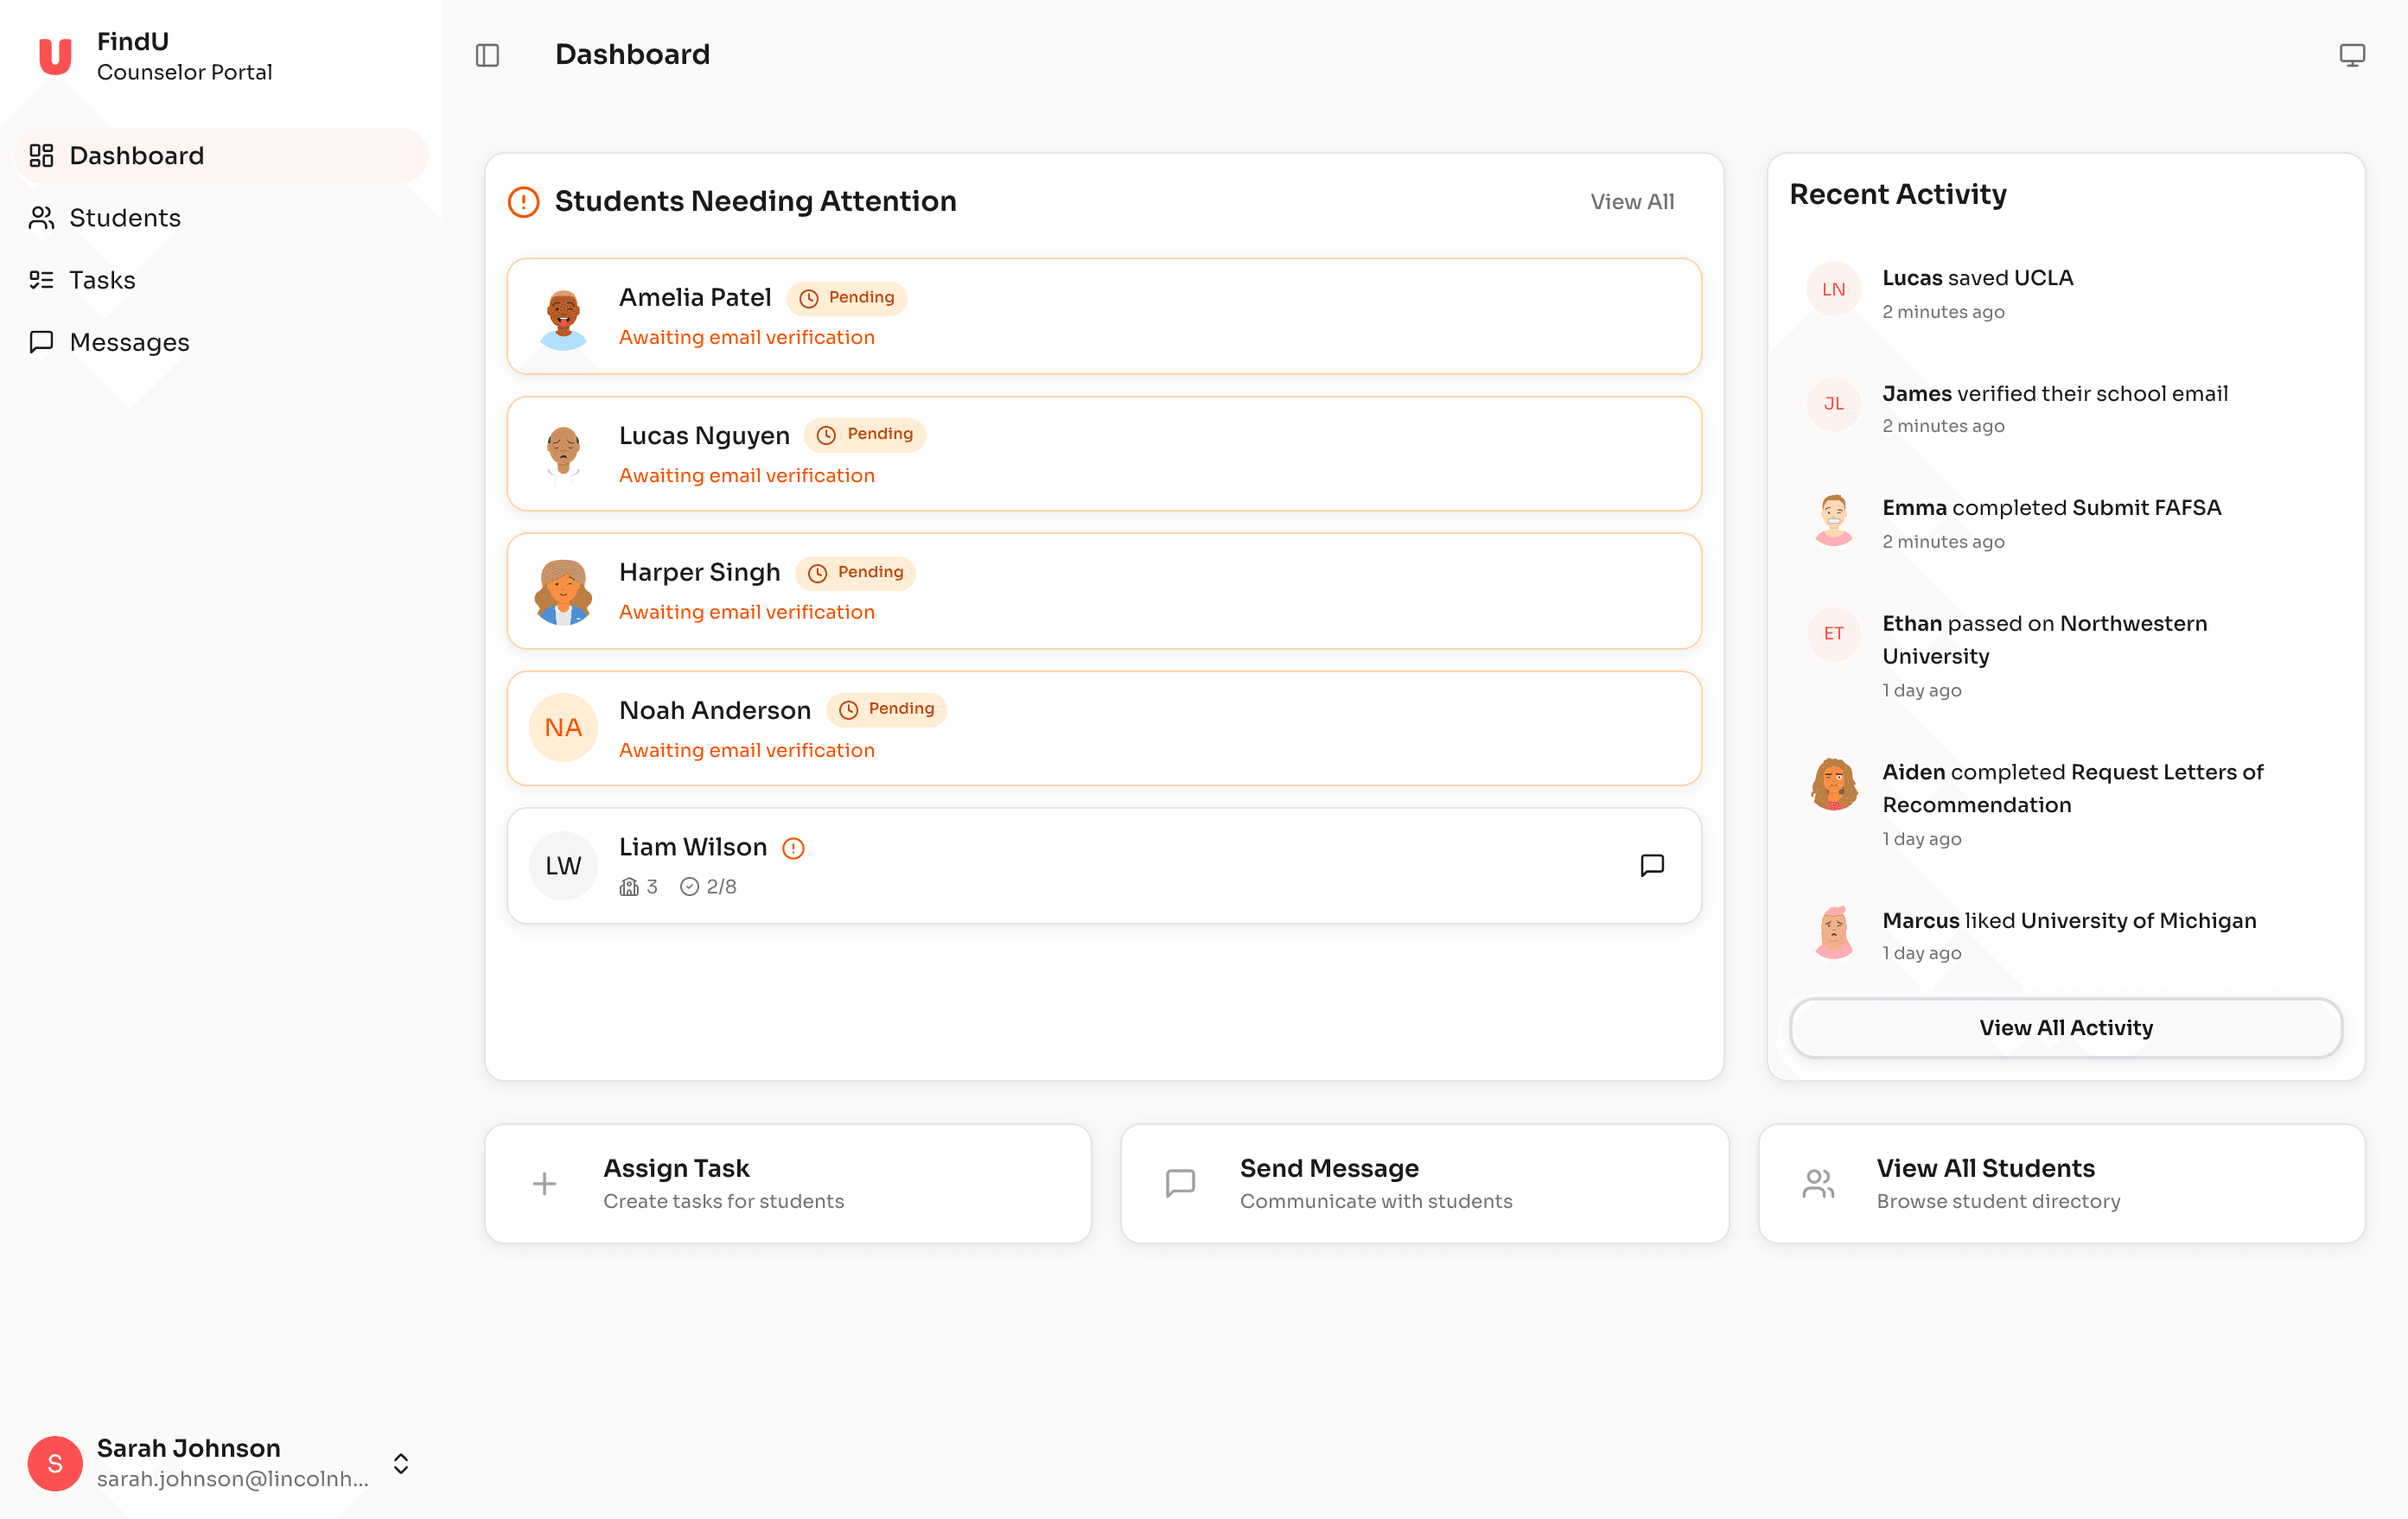
Task: Collapse the sidebar using the panel icon
Action: click(489, 55)
